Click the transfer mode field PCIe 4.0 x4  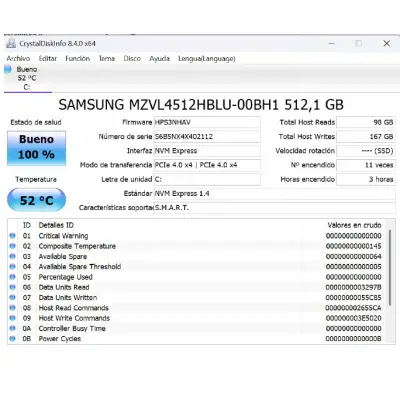[207, 165]
